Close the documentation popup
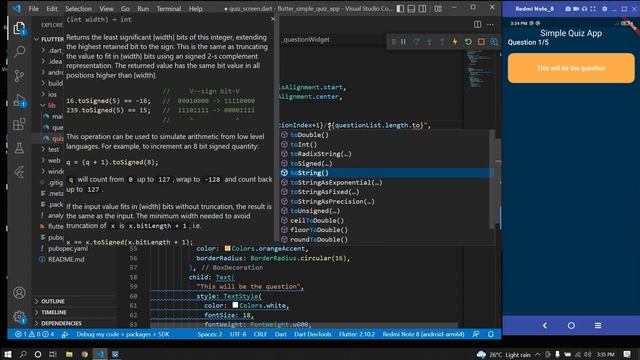The width and height of the screenshot is (640, 360). [273, 19]
